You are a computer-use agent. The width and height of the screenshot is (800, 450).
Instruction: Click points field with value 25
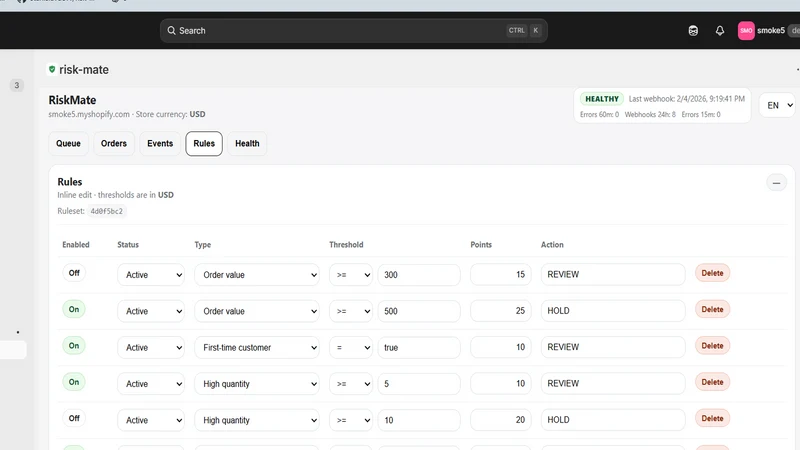tap(501, 311)
